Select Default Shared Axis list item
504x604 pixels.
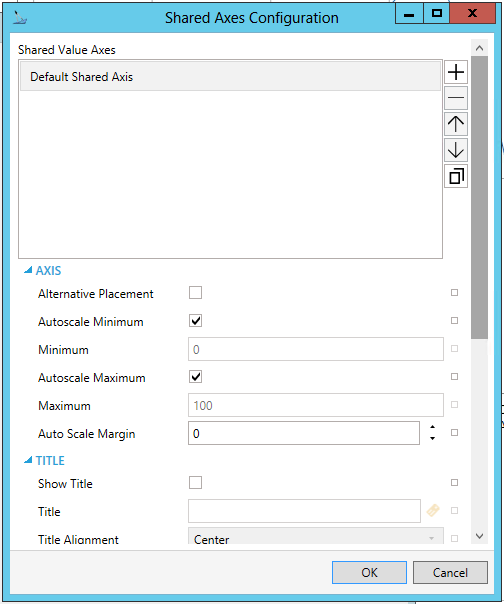point(230,77)
